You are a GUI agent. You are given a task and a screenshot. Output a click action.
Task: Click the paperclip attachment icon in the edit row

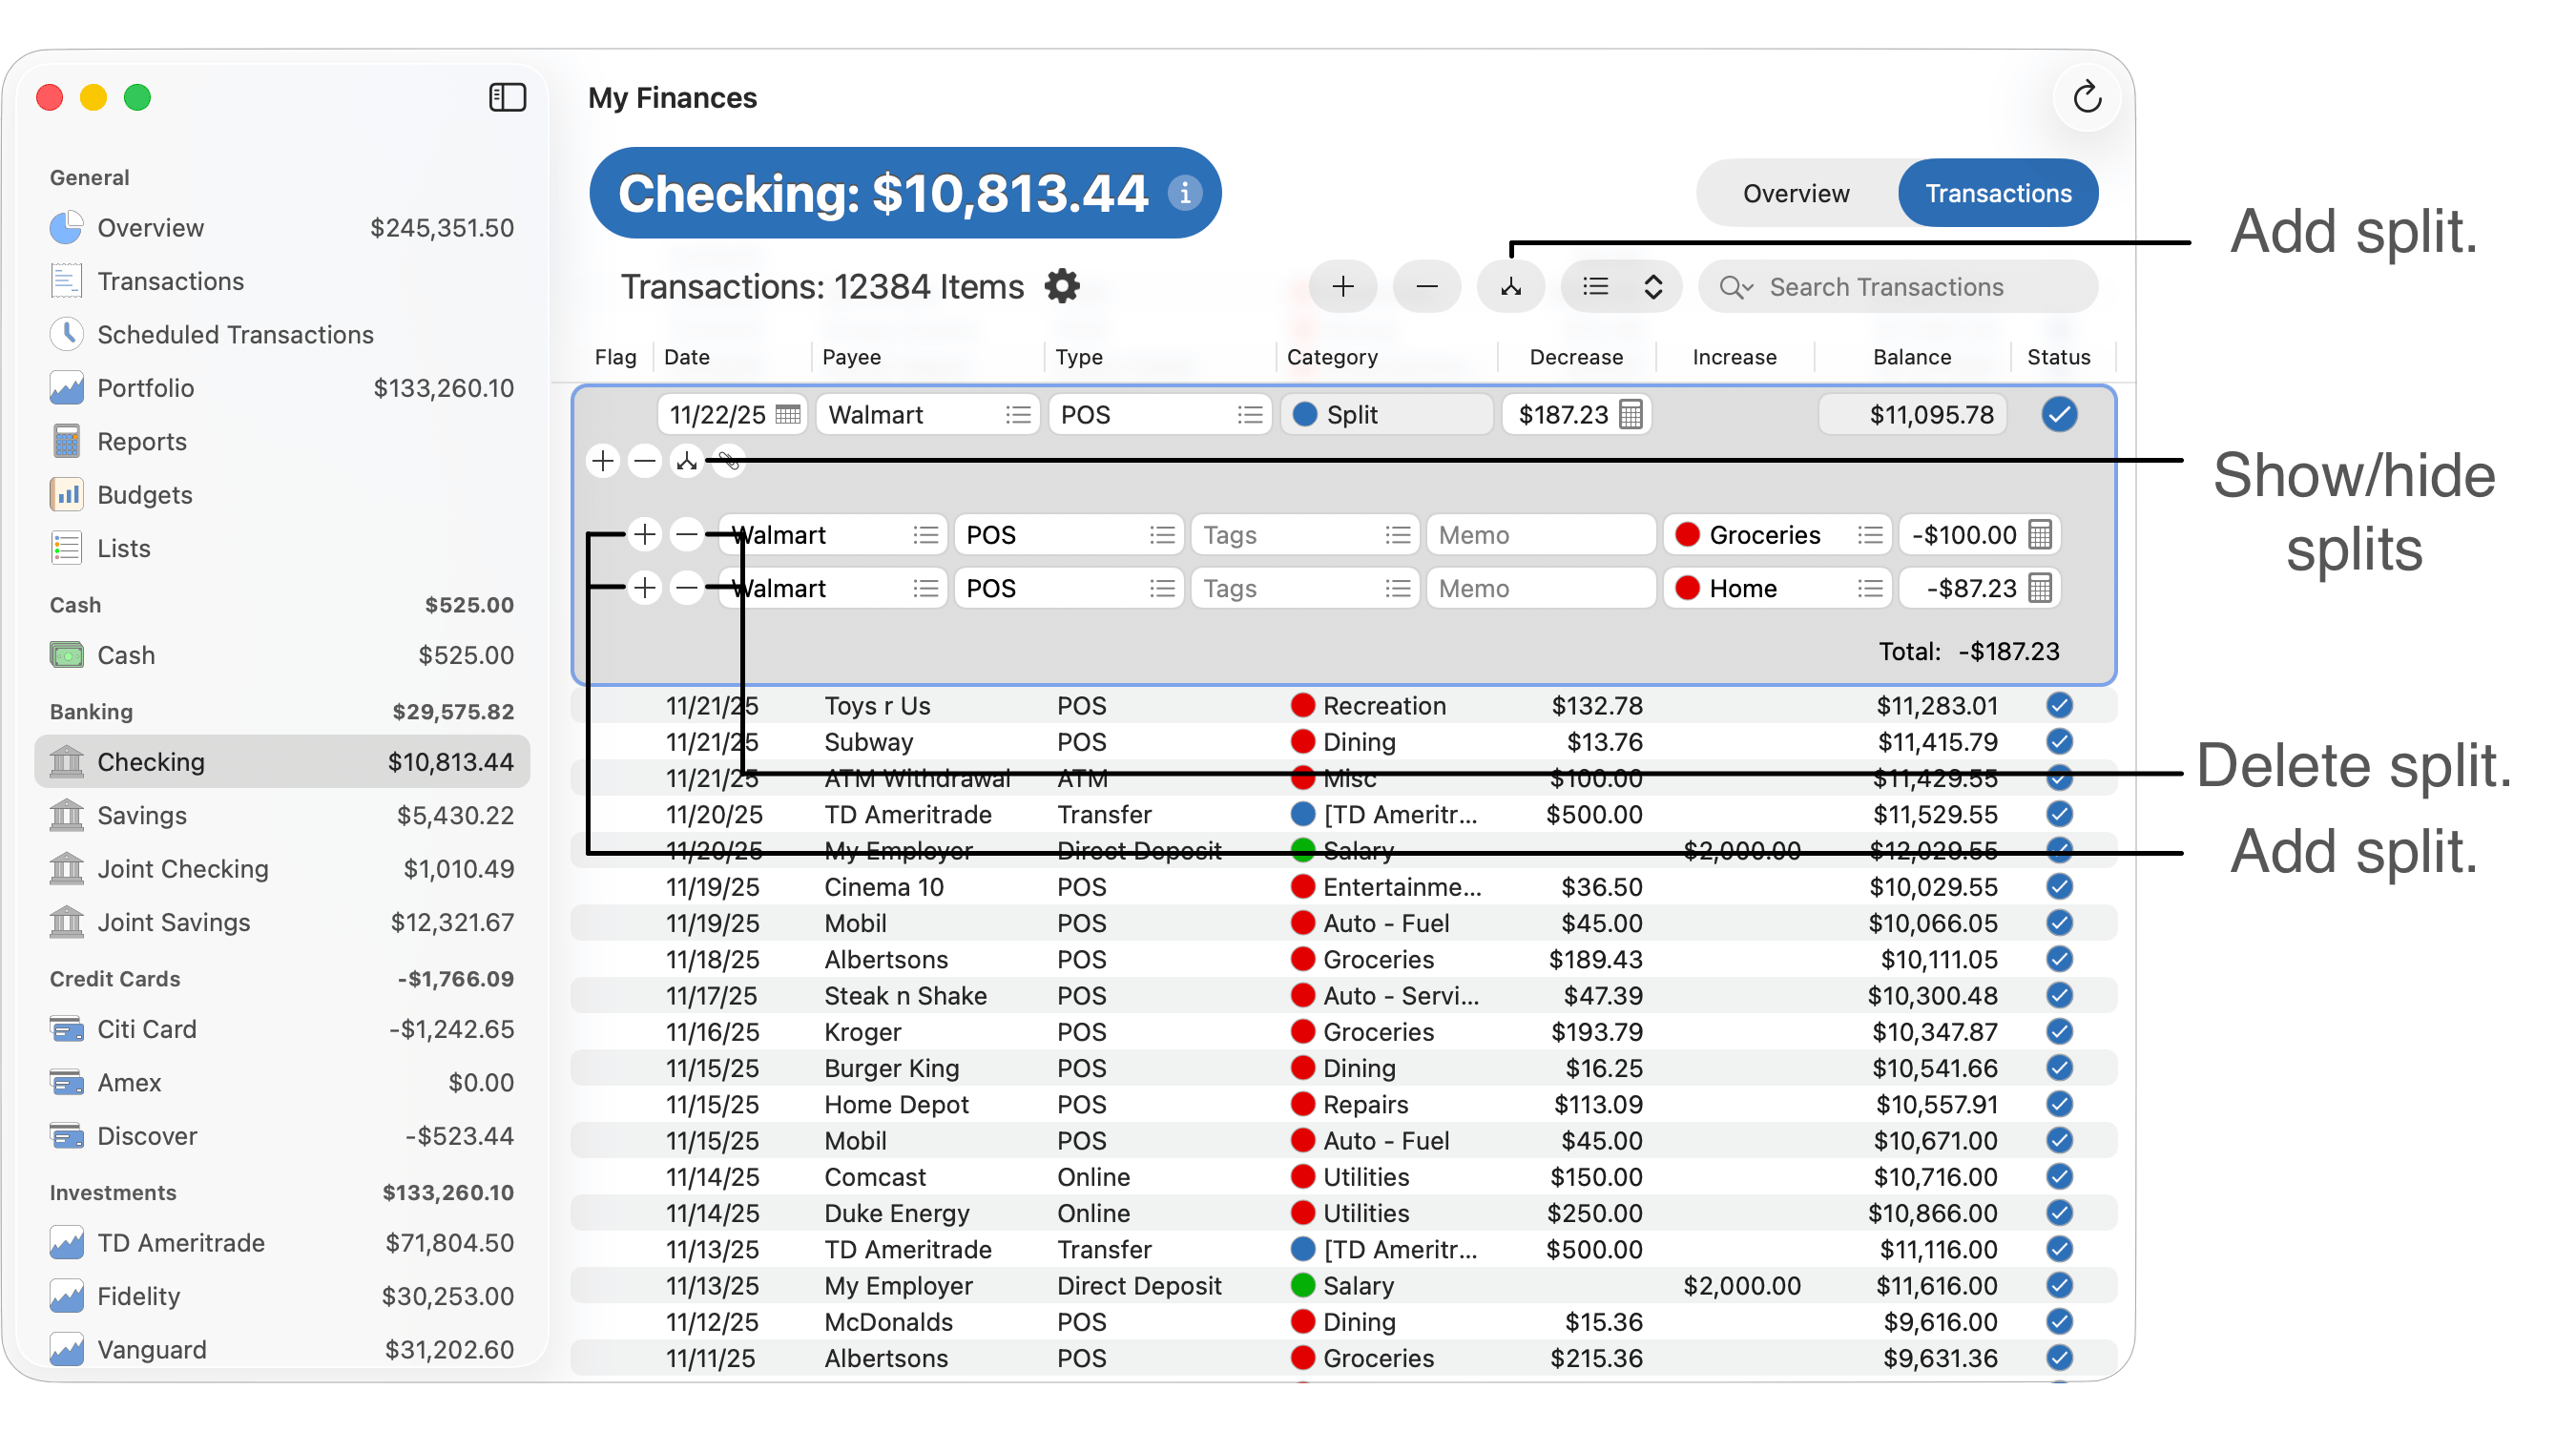coord(729,461)
